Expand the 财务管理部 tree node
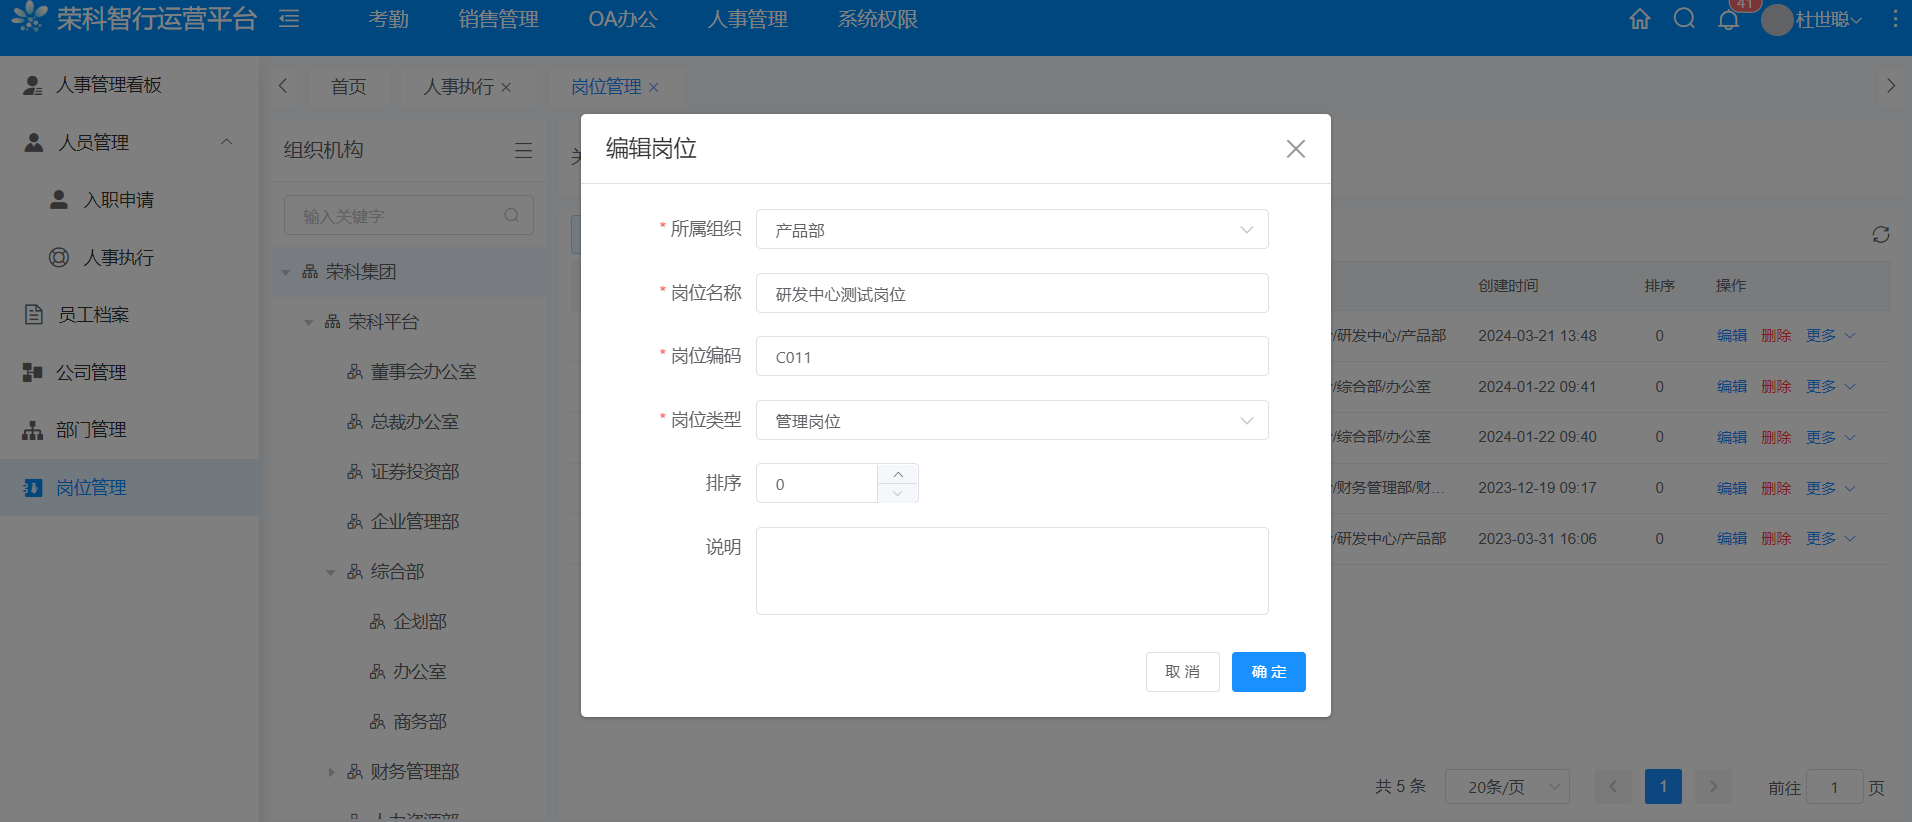 [331, 772]
